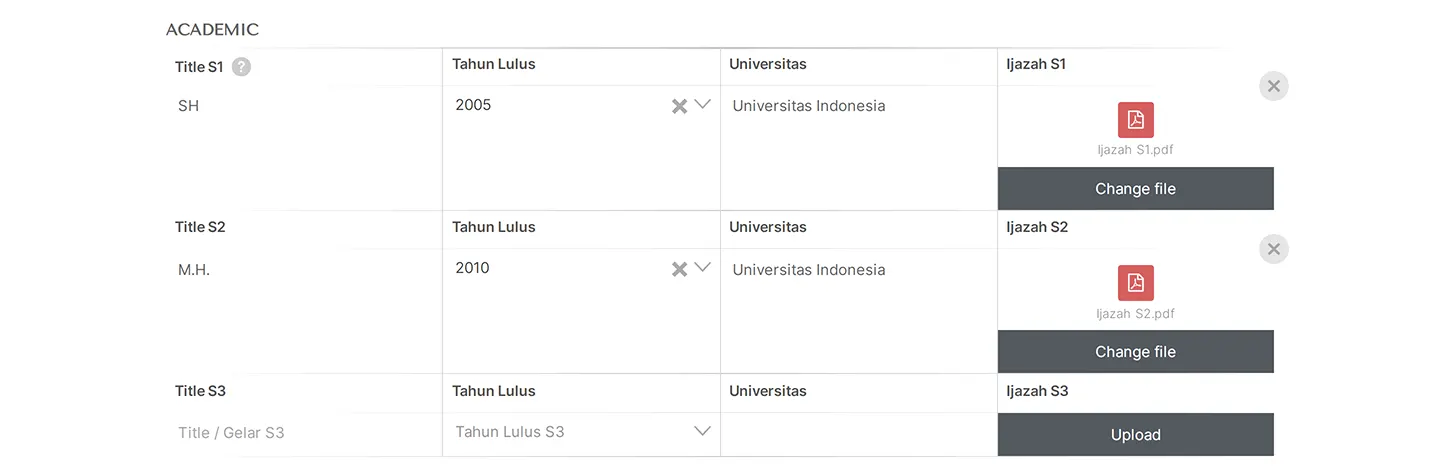Clear the 2010 graduation year selection

tap(679, 268)
